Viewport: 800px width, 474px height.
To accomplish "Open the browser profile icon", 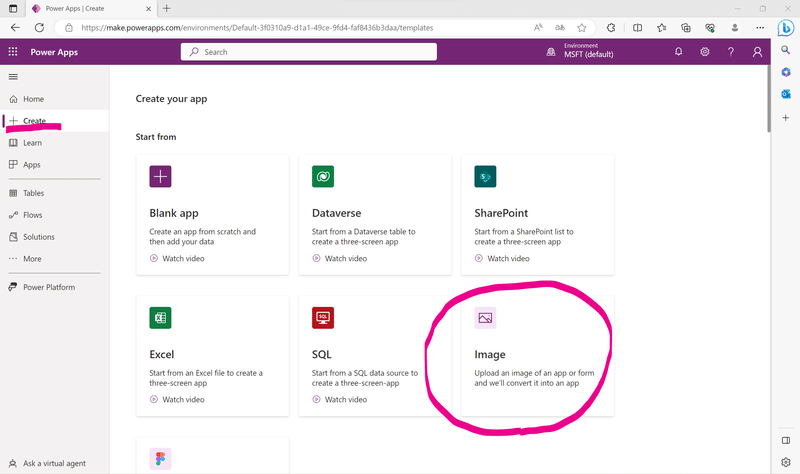I will 735,28.
